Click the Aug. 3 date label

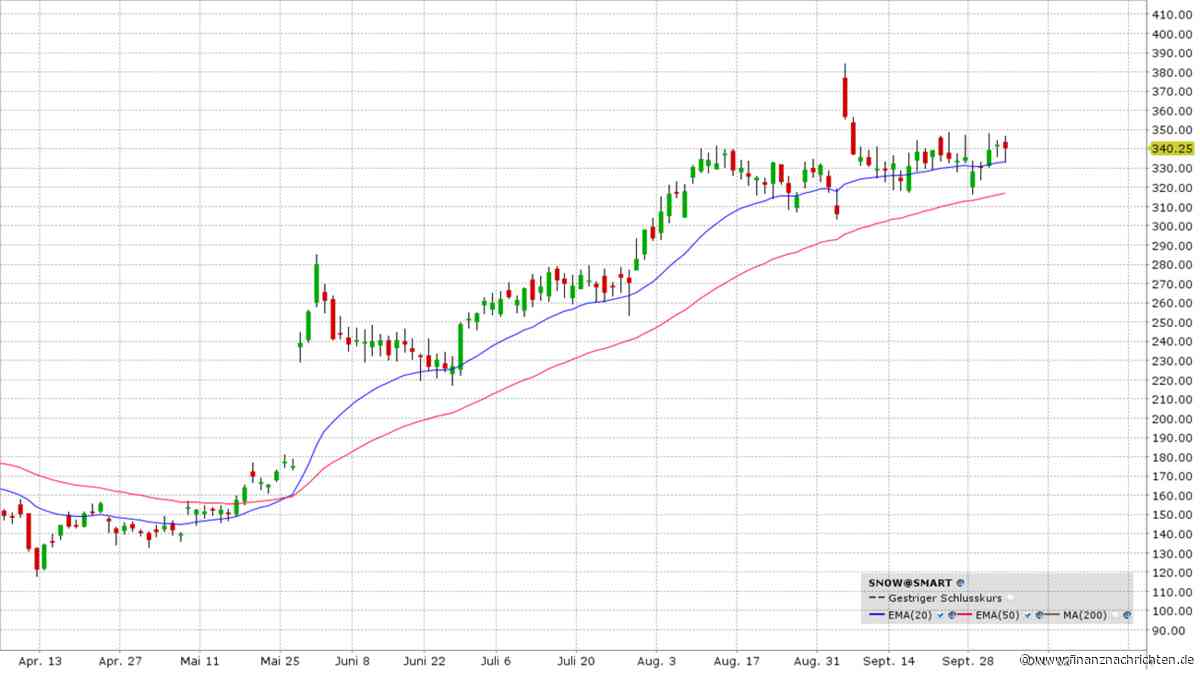(x=656, y=661)
